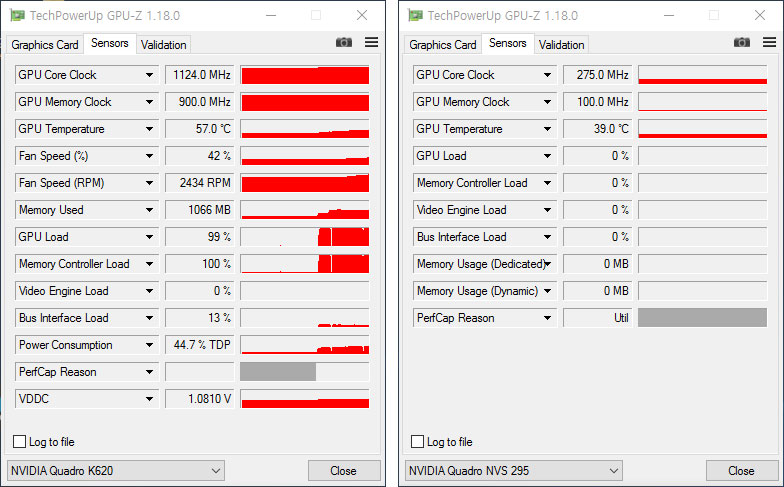Click the 100.0 MHz memory clock value
784x487 pixels.
[598, 102]
